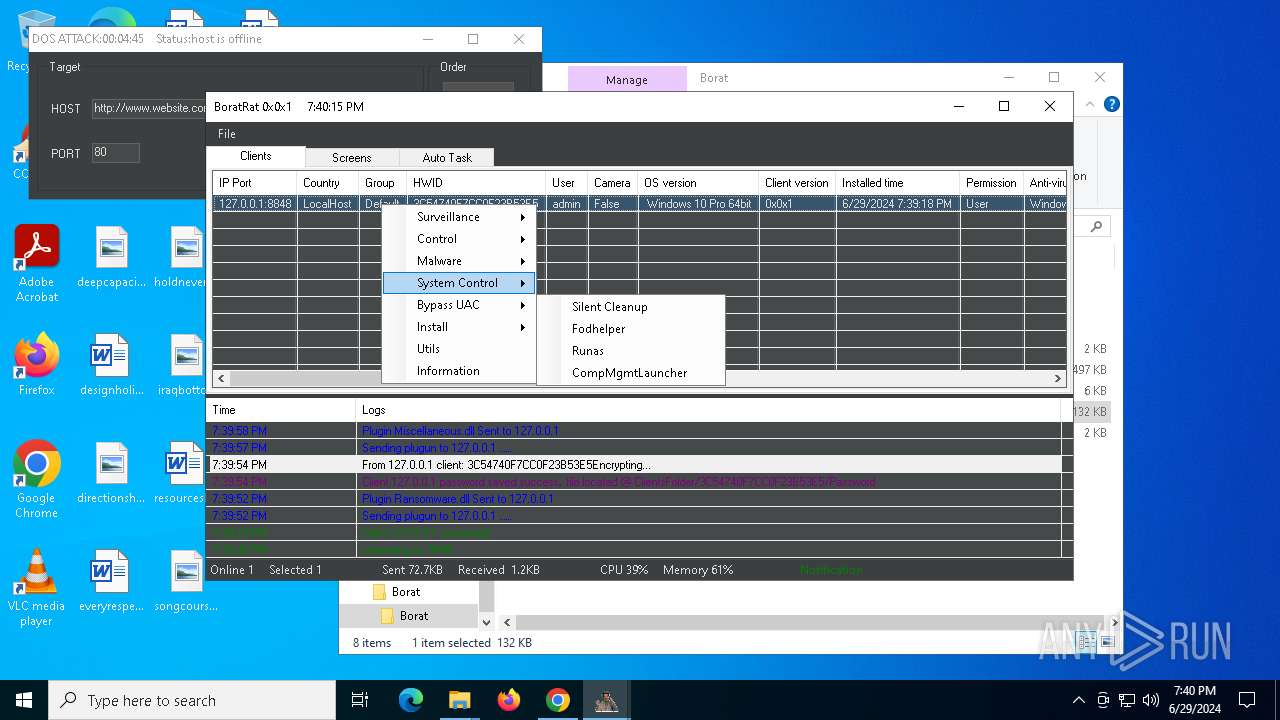The image size is (1280, 720).
Task: Click the Camera column header
Action: click(612, 183)
